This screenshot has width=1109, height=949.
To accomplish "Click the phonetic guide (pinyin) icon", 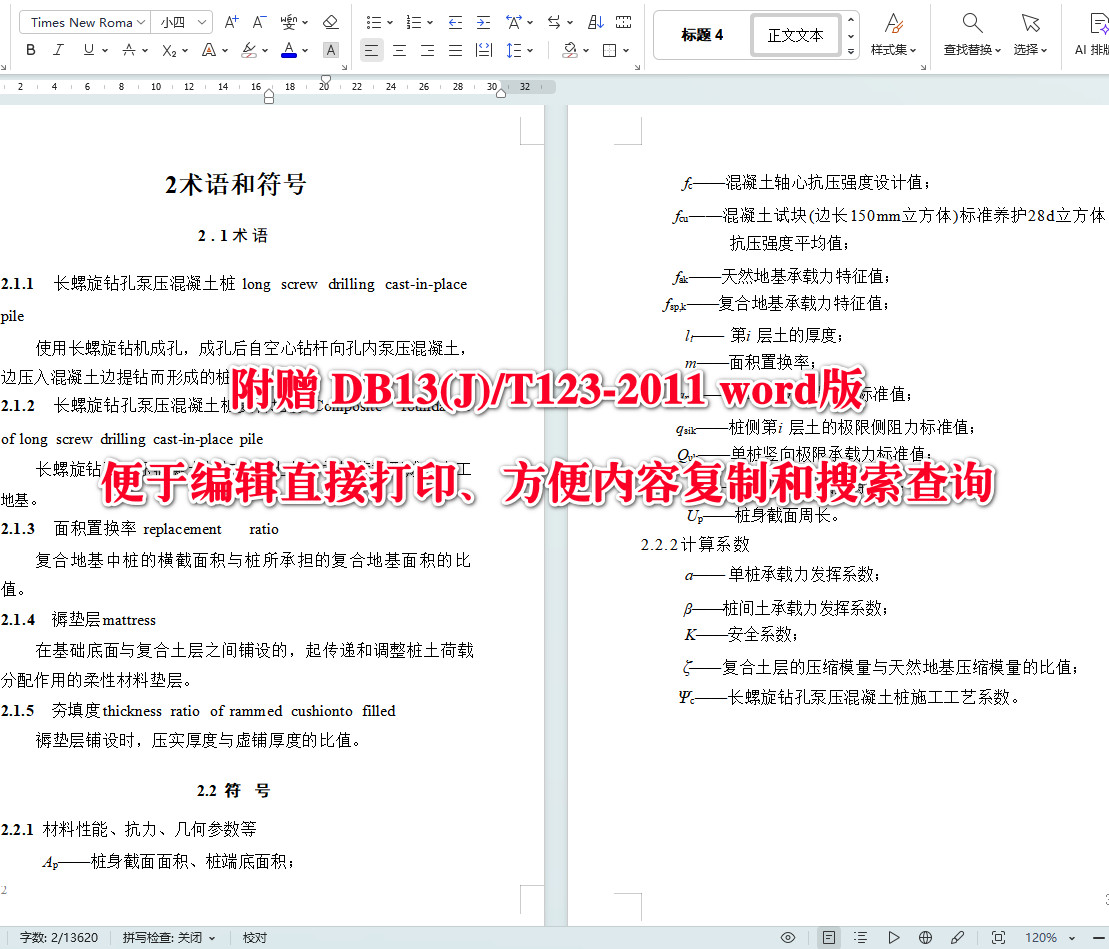I will point(289,23).
